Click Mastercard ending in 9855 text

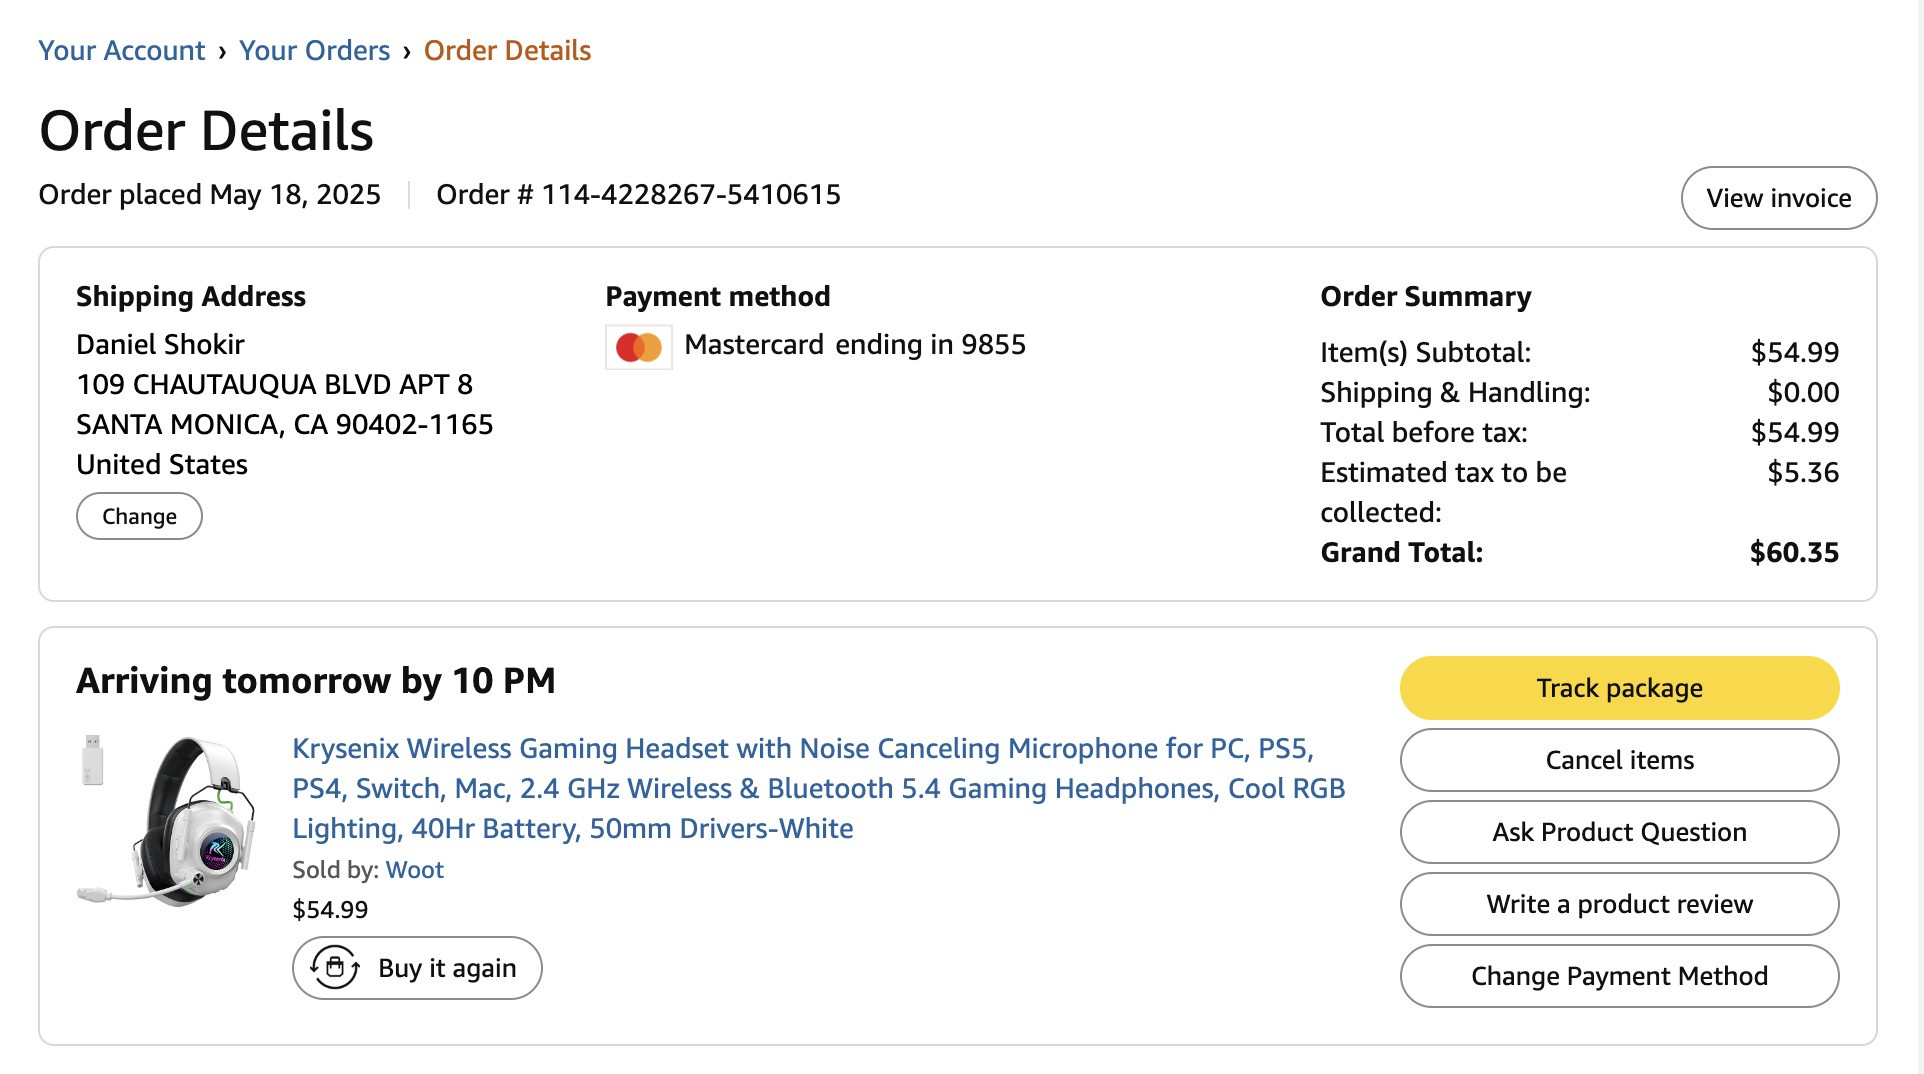click(855, 345)
